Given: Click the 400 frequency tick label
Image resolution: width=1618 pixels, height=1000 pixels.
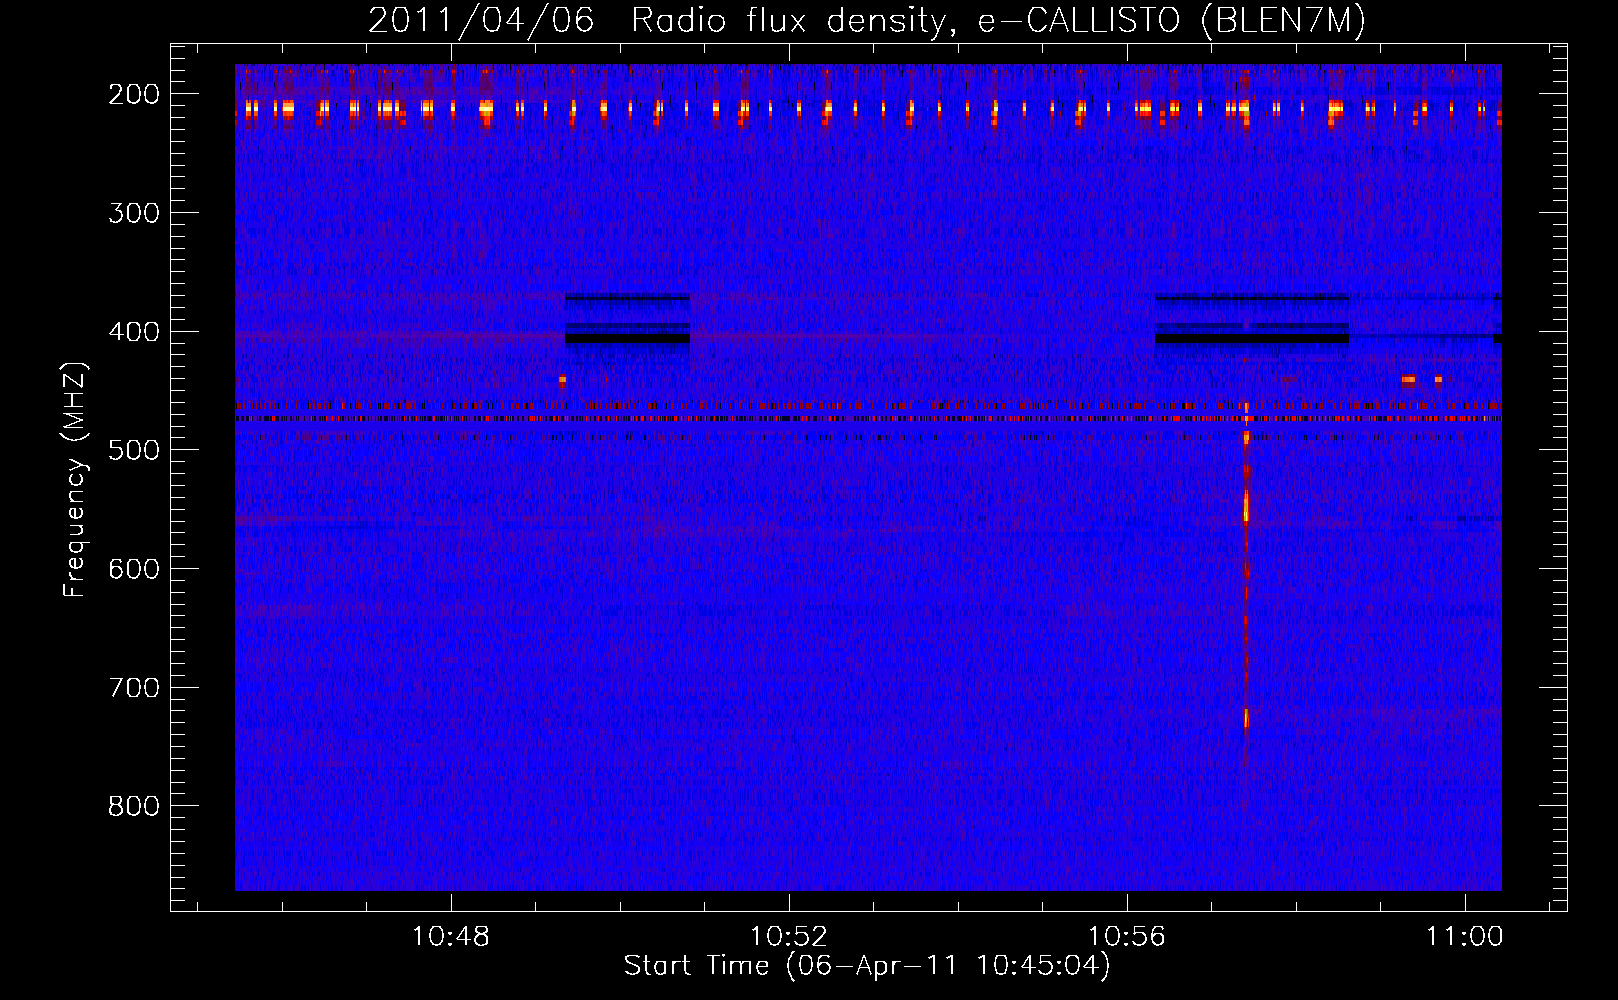Looking at the screenshot, I should pos(133,332).
